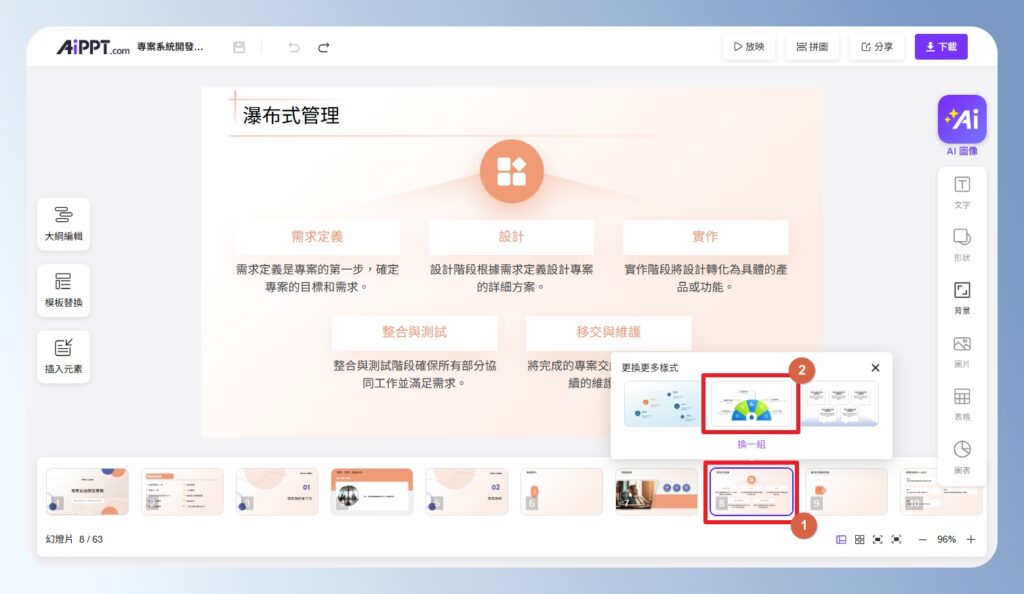Open the 拼圖 collage feature
Image resolution: width=1024 pixels, height=594 pixels.
[813, 46]
